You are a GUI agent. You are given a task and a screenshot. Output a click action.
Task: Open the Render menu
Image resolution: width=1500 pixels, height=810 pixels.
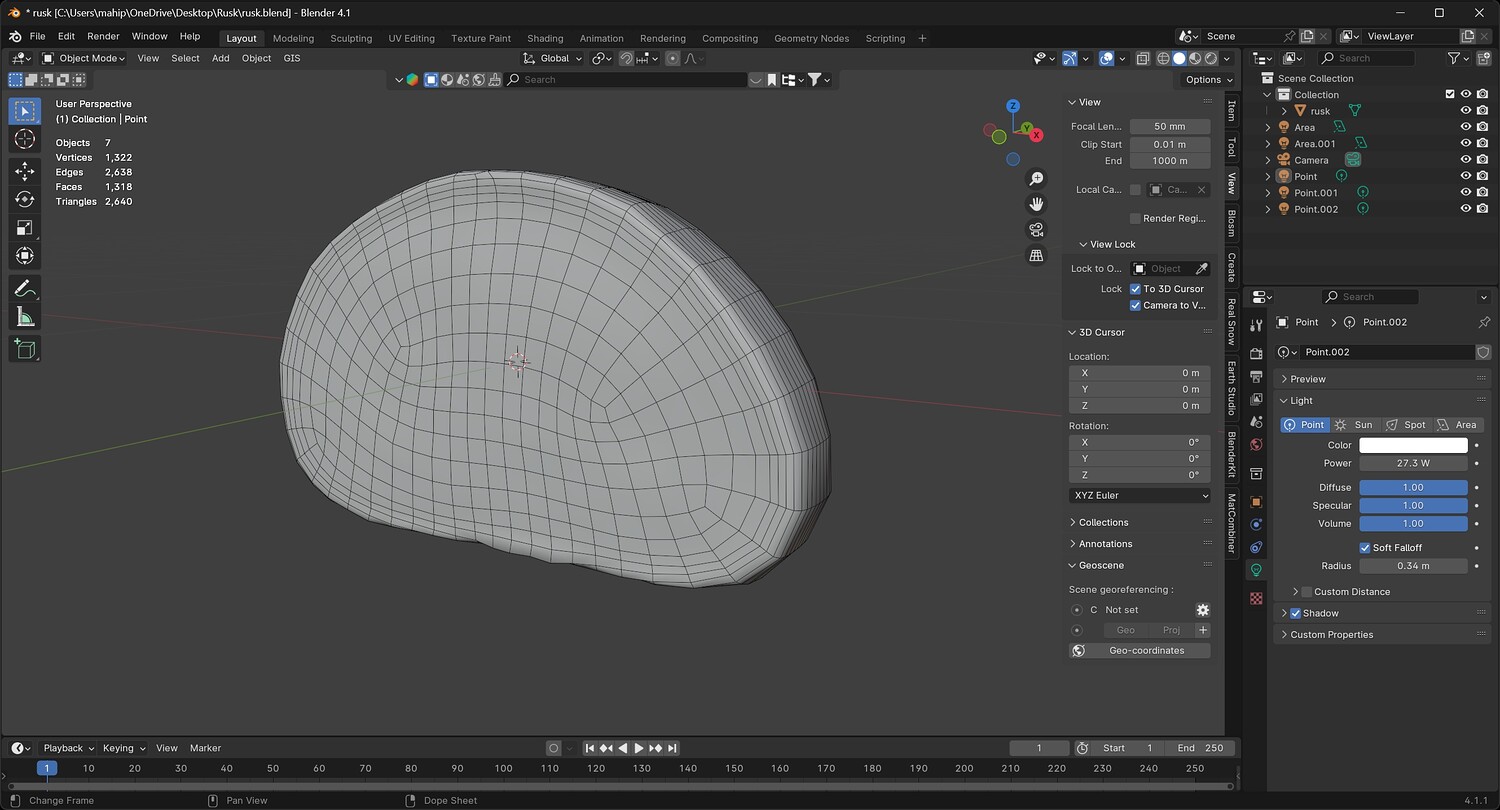(x=103, y=36)
